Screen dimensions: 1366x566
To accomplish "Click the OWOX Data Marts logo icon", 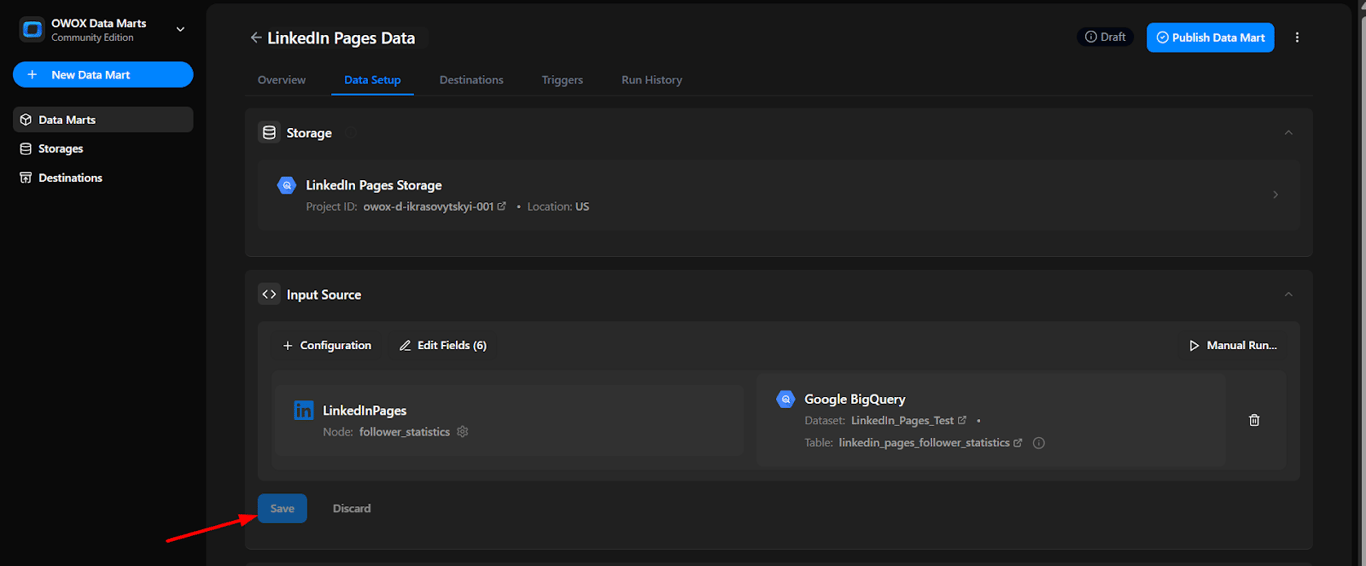I will pyautogui.click(x=32, y=30).
